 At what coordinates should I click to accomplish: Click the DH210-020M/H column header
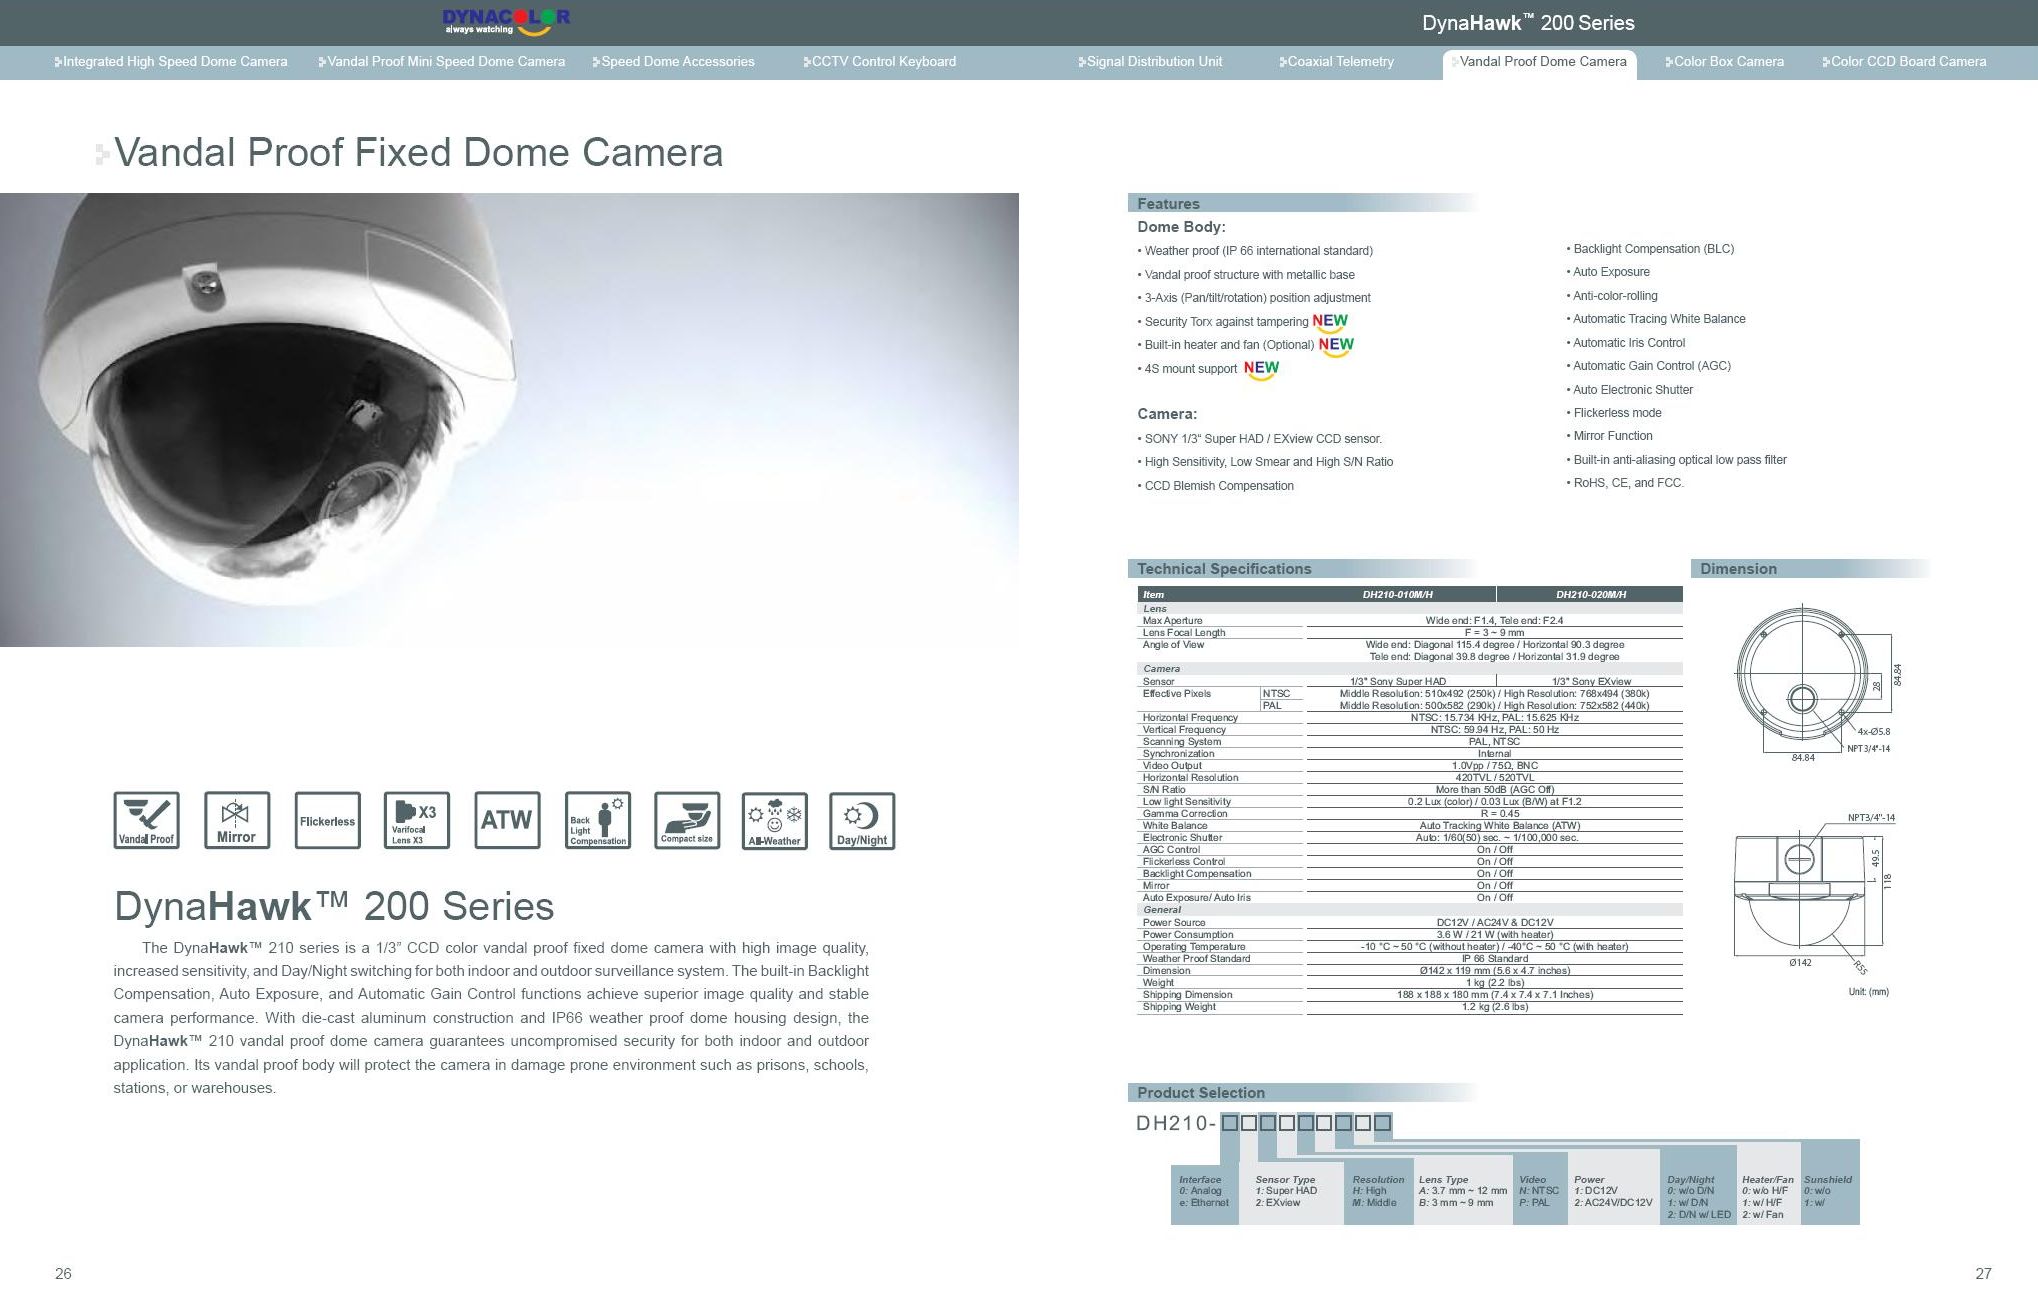(1590, 595)
